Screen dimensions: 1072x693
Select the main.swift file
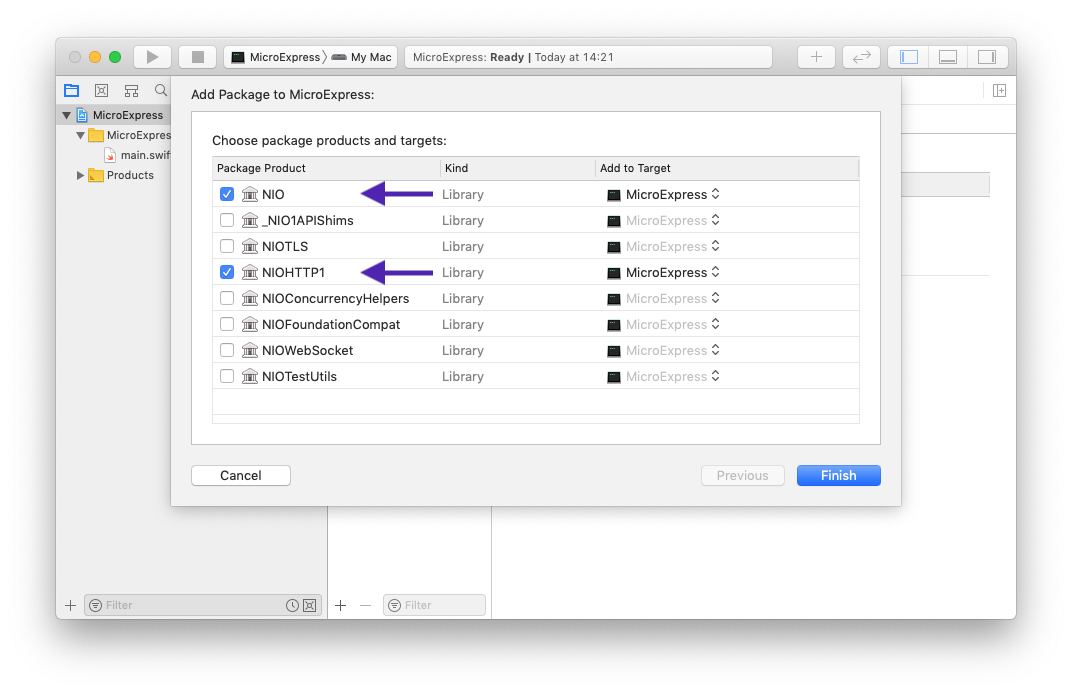[137, 155]
